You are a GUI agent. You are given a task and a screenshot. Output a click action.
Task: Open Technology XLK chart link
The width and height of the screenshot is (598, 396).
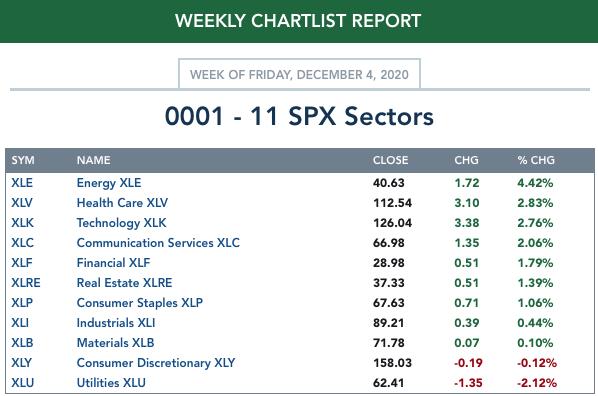[121, 223]
